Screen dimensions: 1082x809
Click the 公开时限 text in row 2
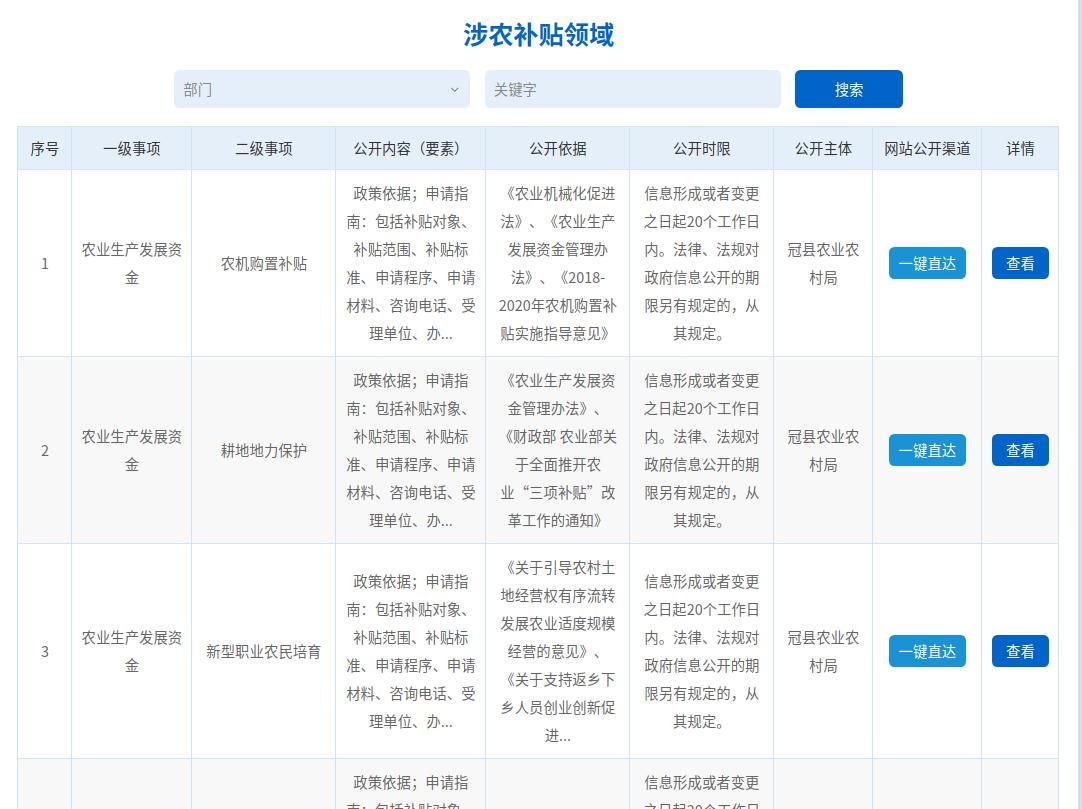click(702, 451)
